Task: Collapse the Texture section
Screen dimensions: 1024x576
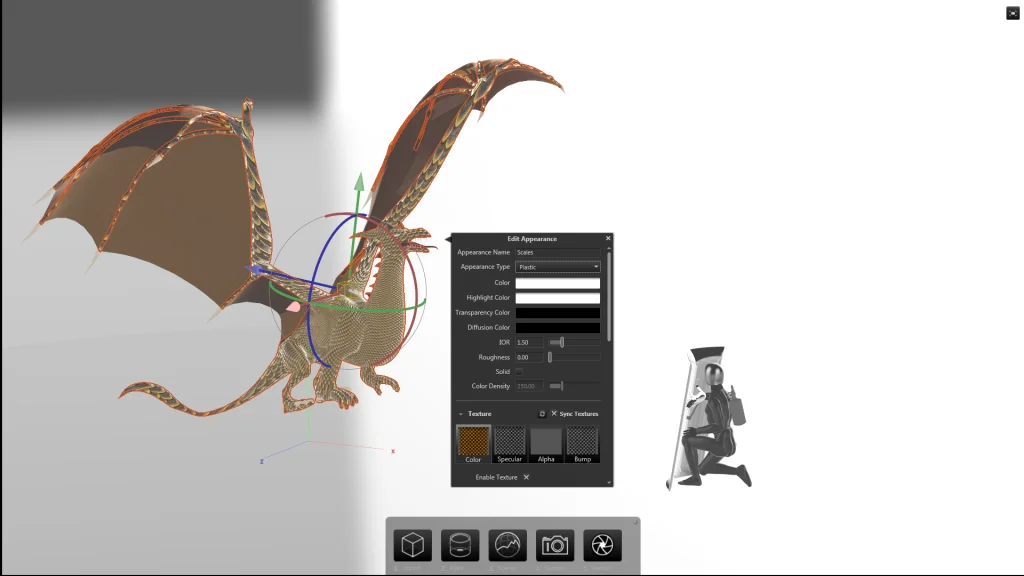Action: [461, 413]
